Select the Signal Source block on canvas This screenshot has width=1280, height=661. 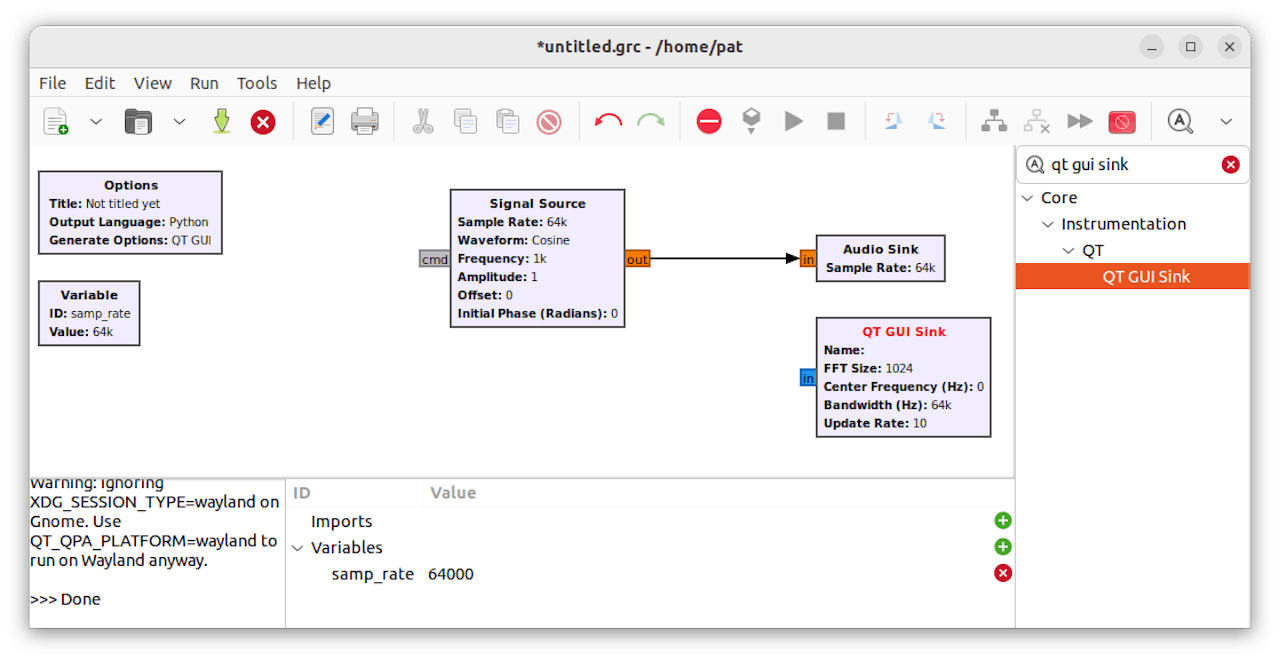[x=537, y=204]
